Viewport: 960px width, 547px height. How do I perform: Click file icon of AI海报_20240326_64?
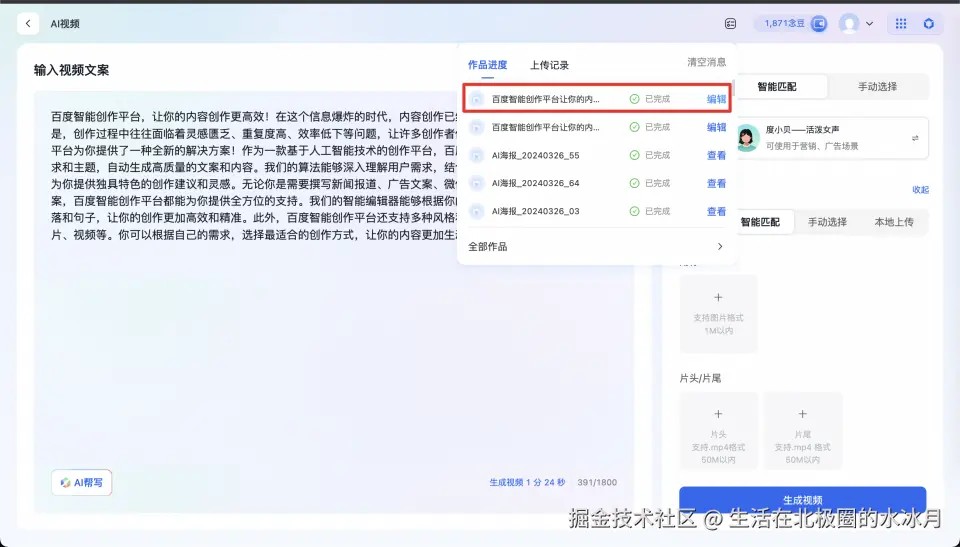click(477, 183)
